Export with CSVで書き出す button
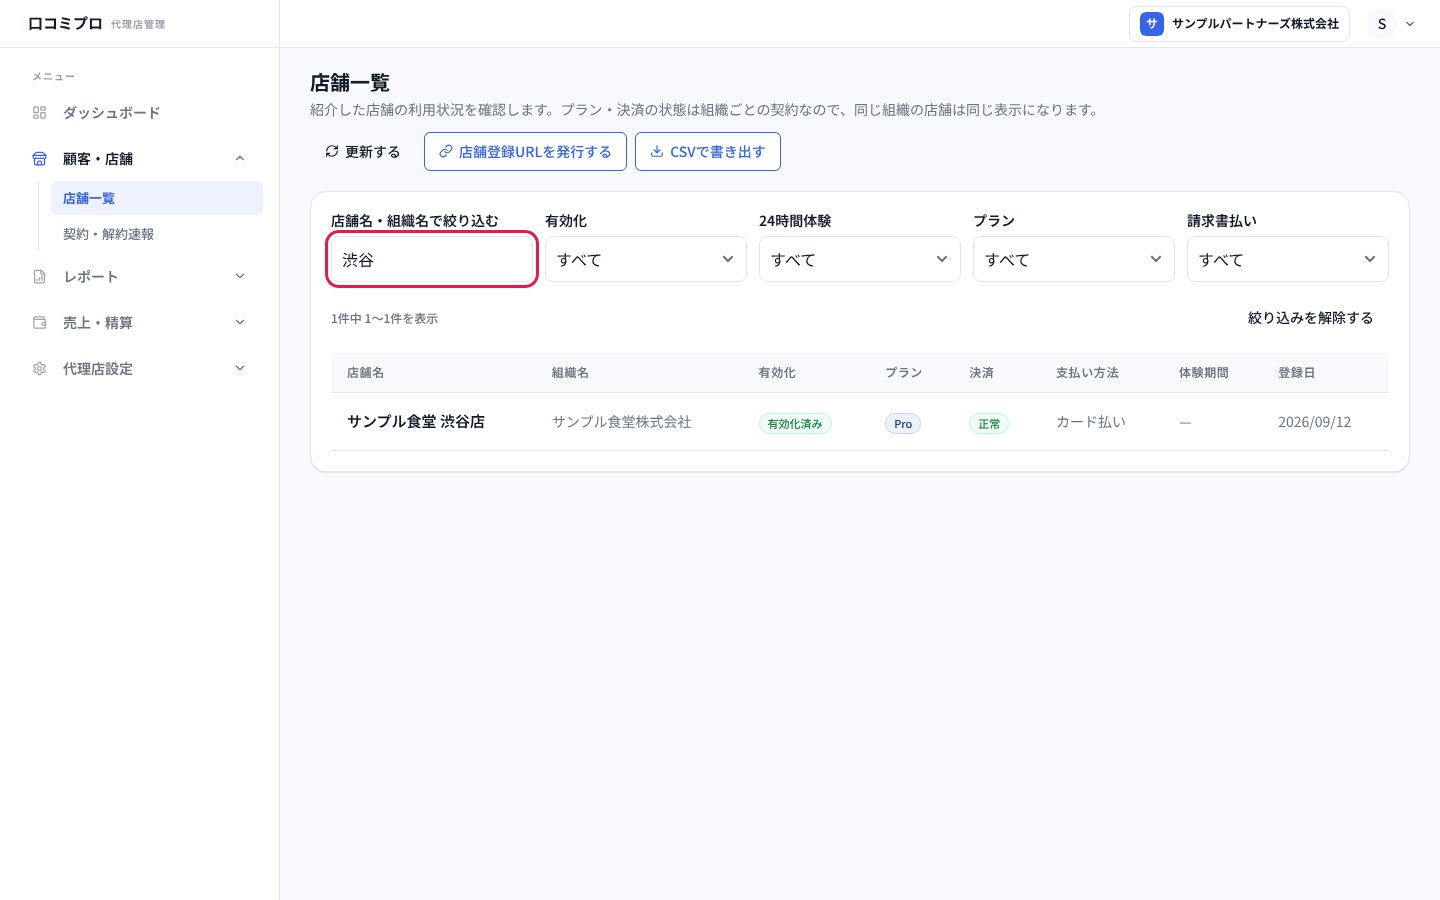 708,152
